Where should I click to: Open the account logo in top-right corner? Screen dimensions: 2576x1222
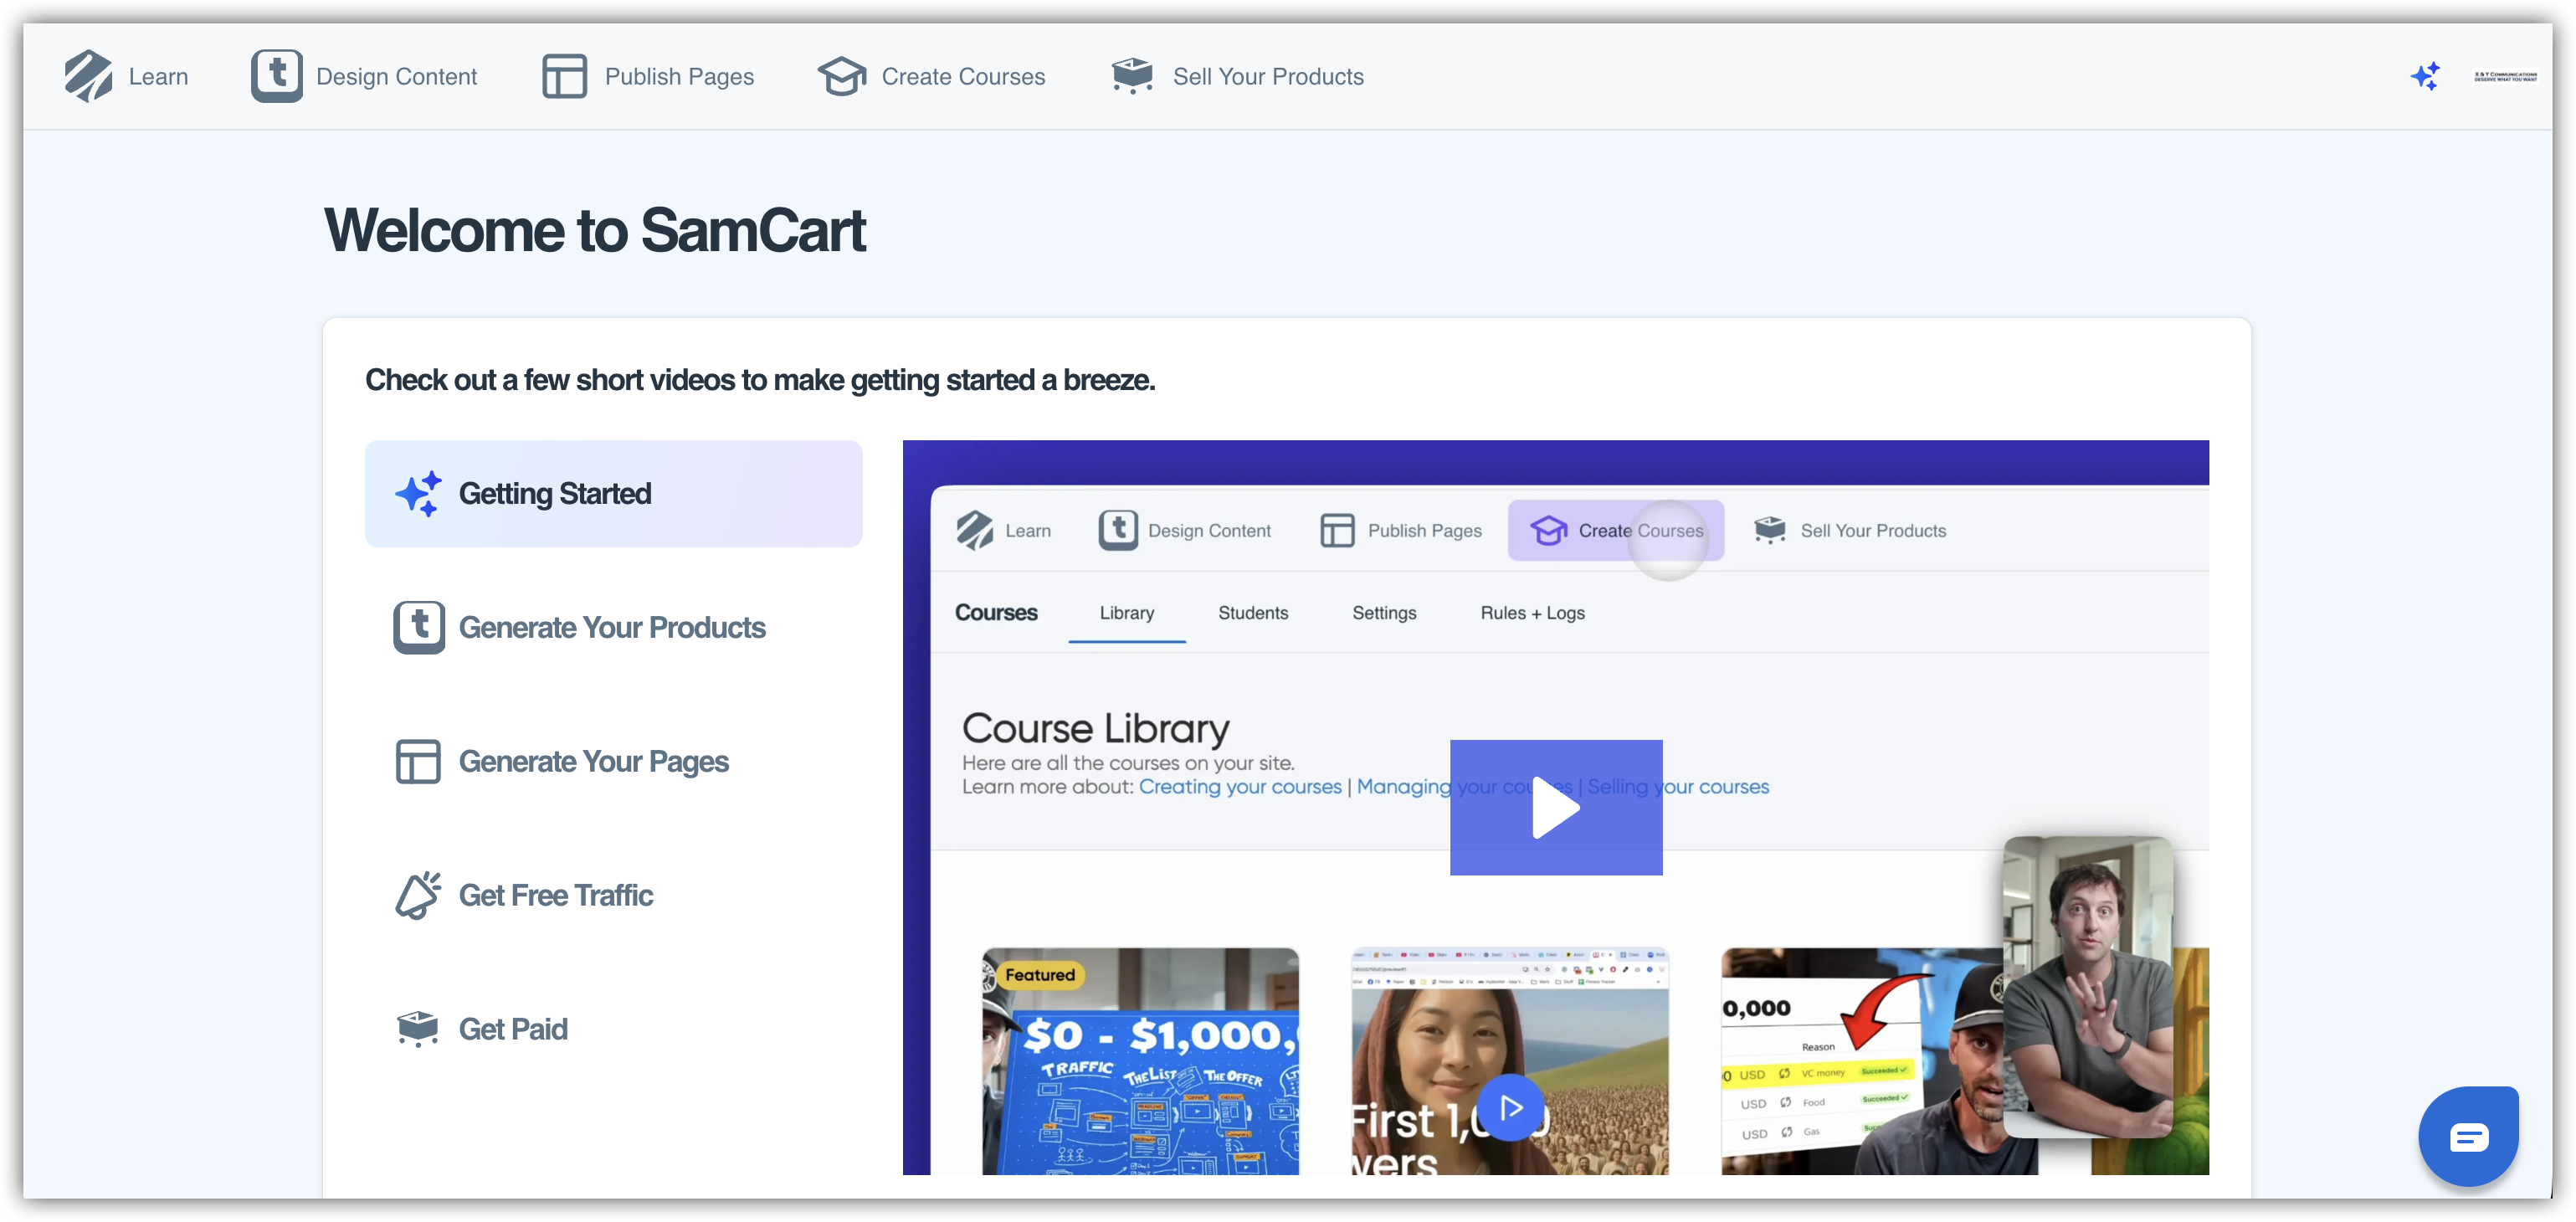(2505, 76)
